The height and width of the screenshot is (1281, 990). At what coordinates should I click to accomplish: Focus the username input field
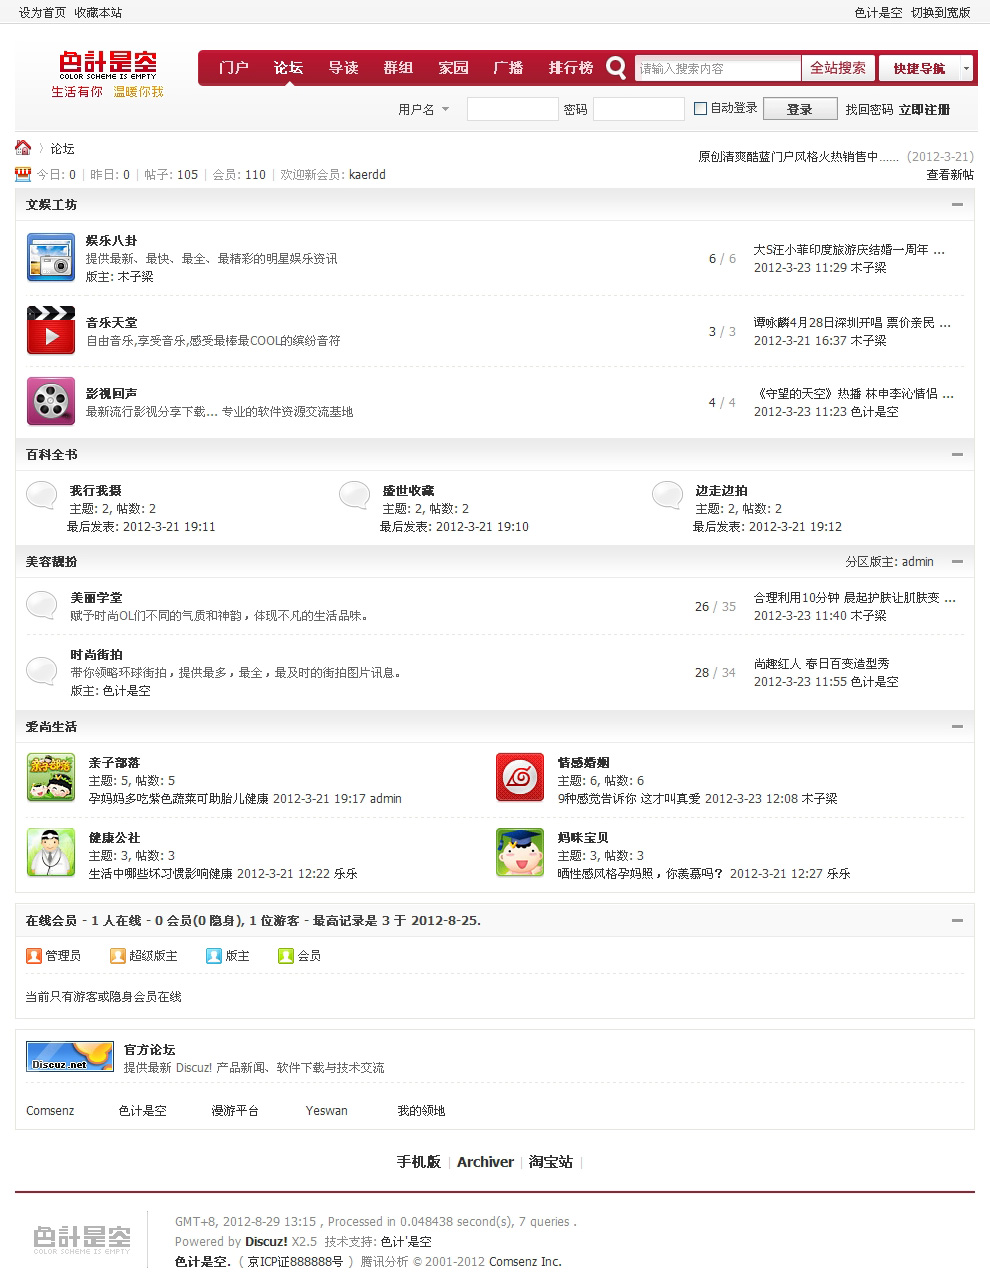coord(512,109)
